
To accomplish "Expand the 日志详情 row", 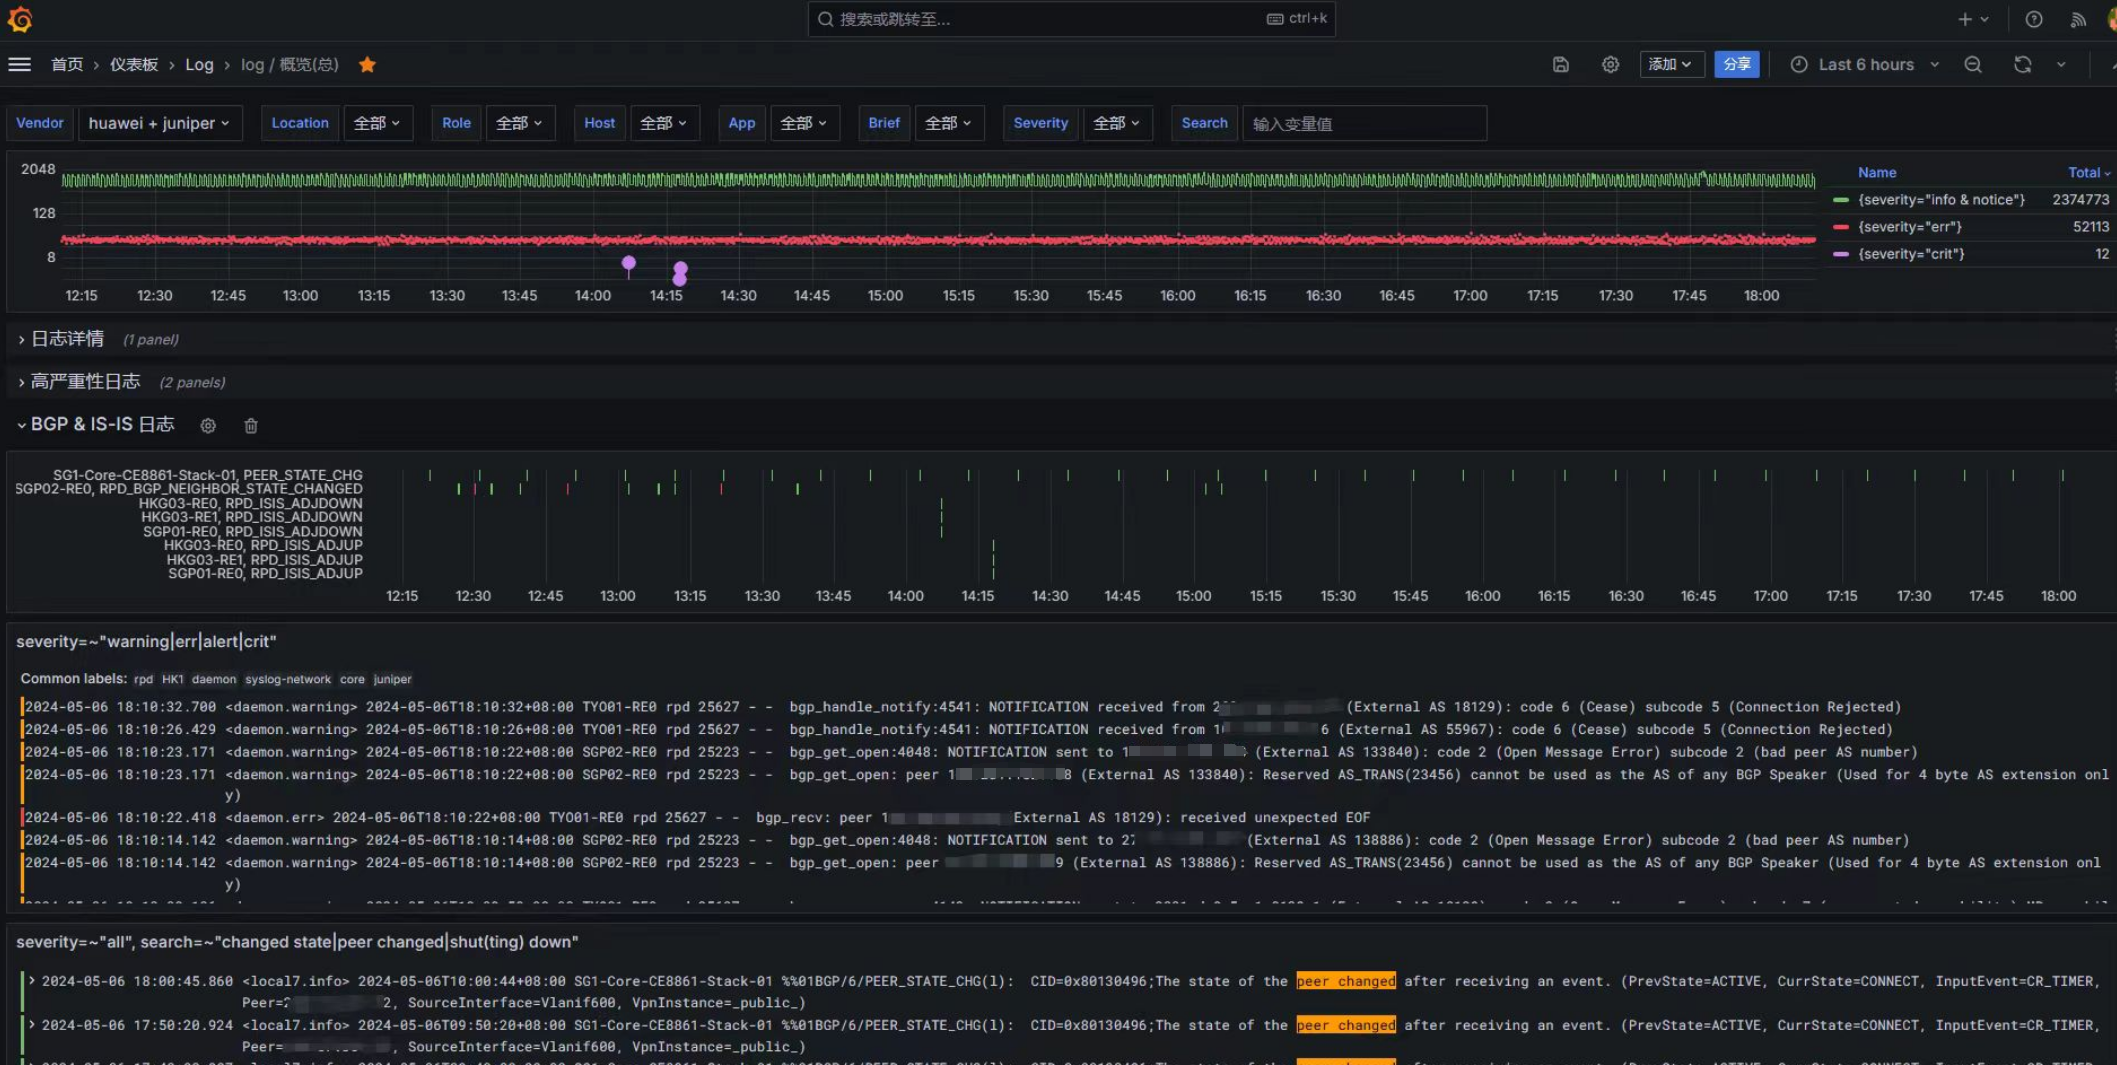I will 66,339.
